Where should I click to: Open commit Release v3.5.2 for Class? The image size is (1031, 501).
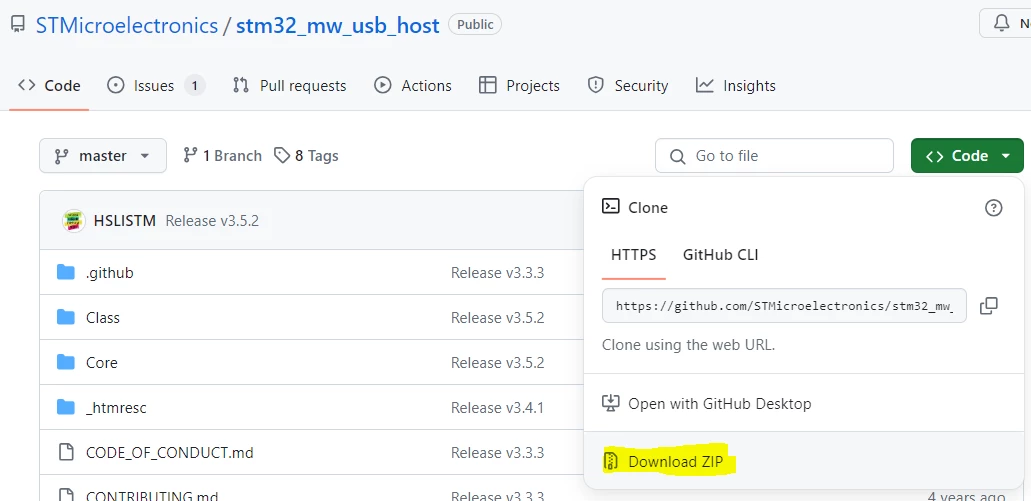point(497,318)
